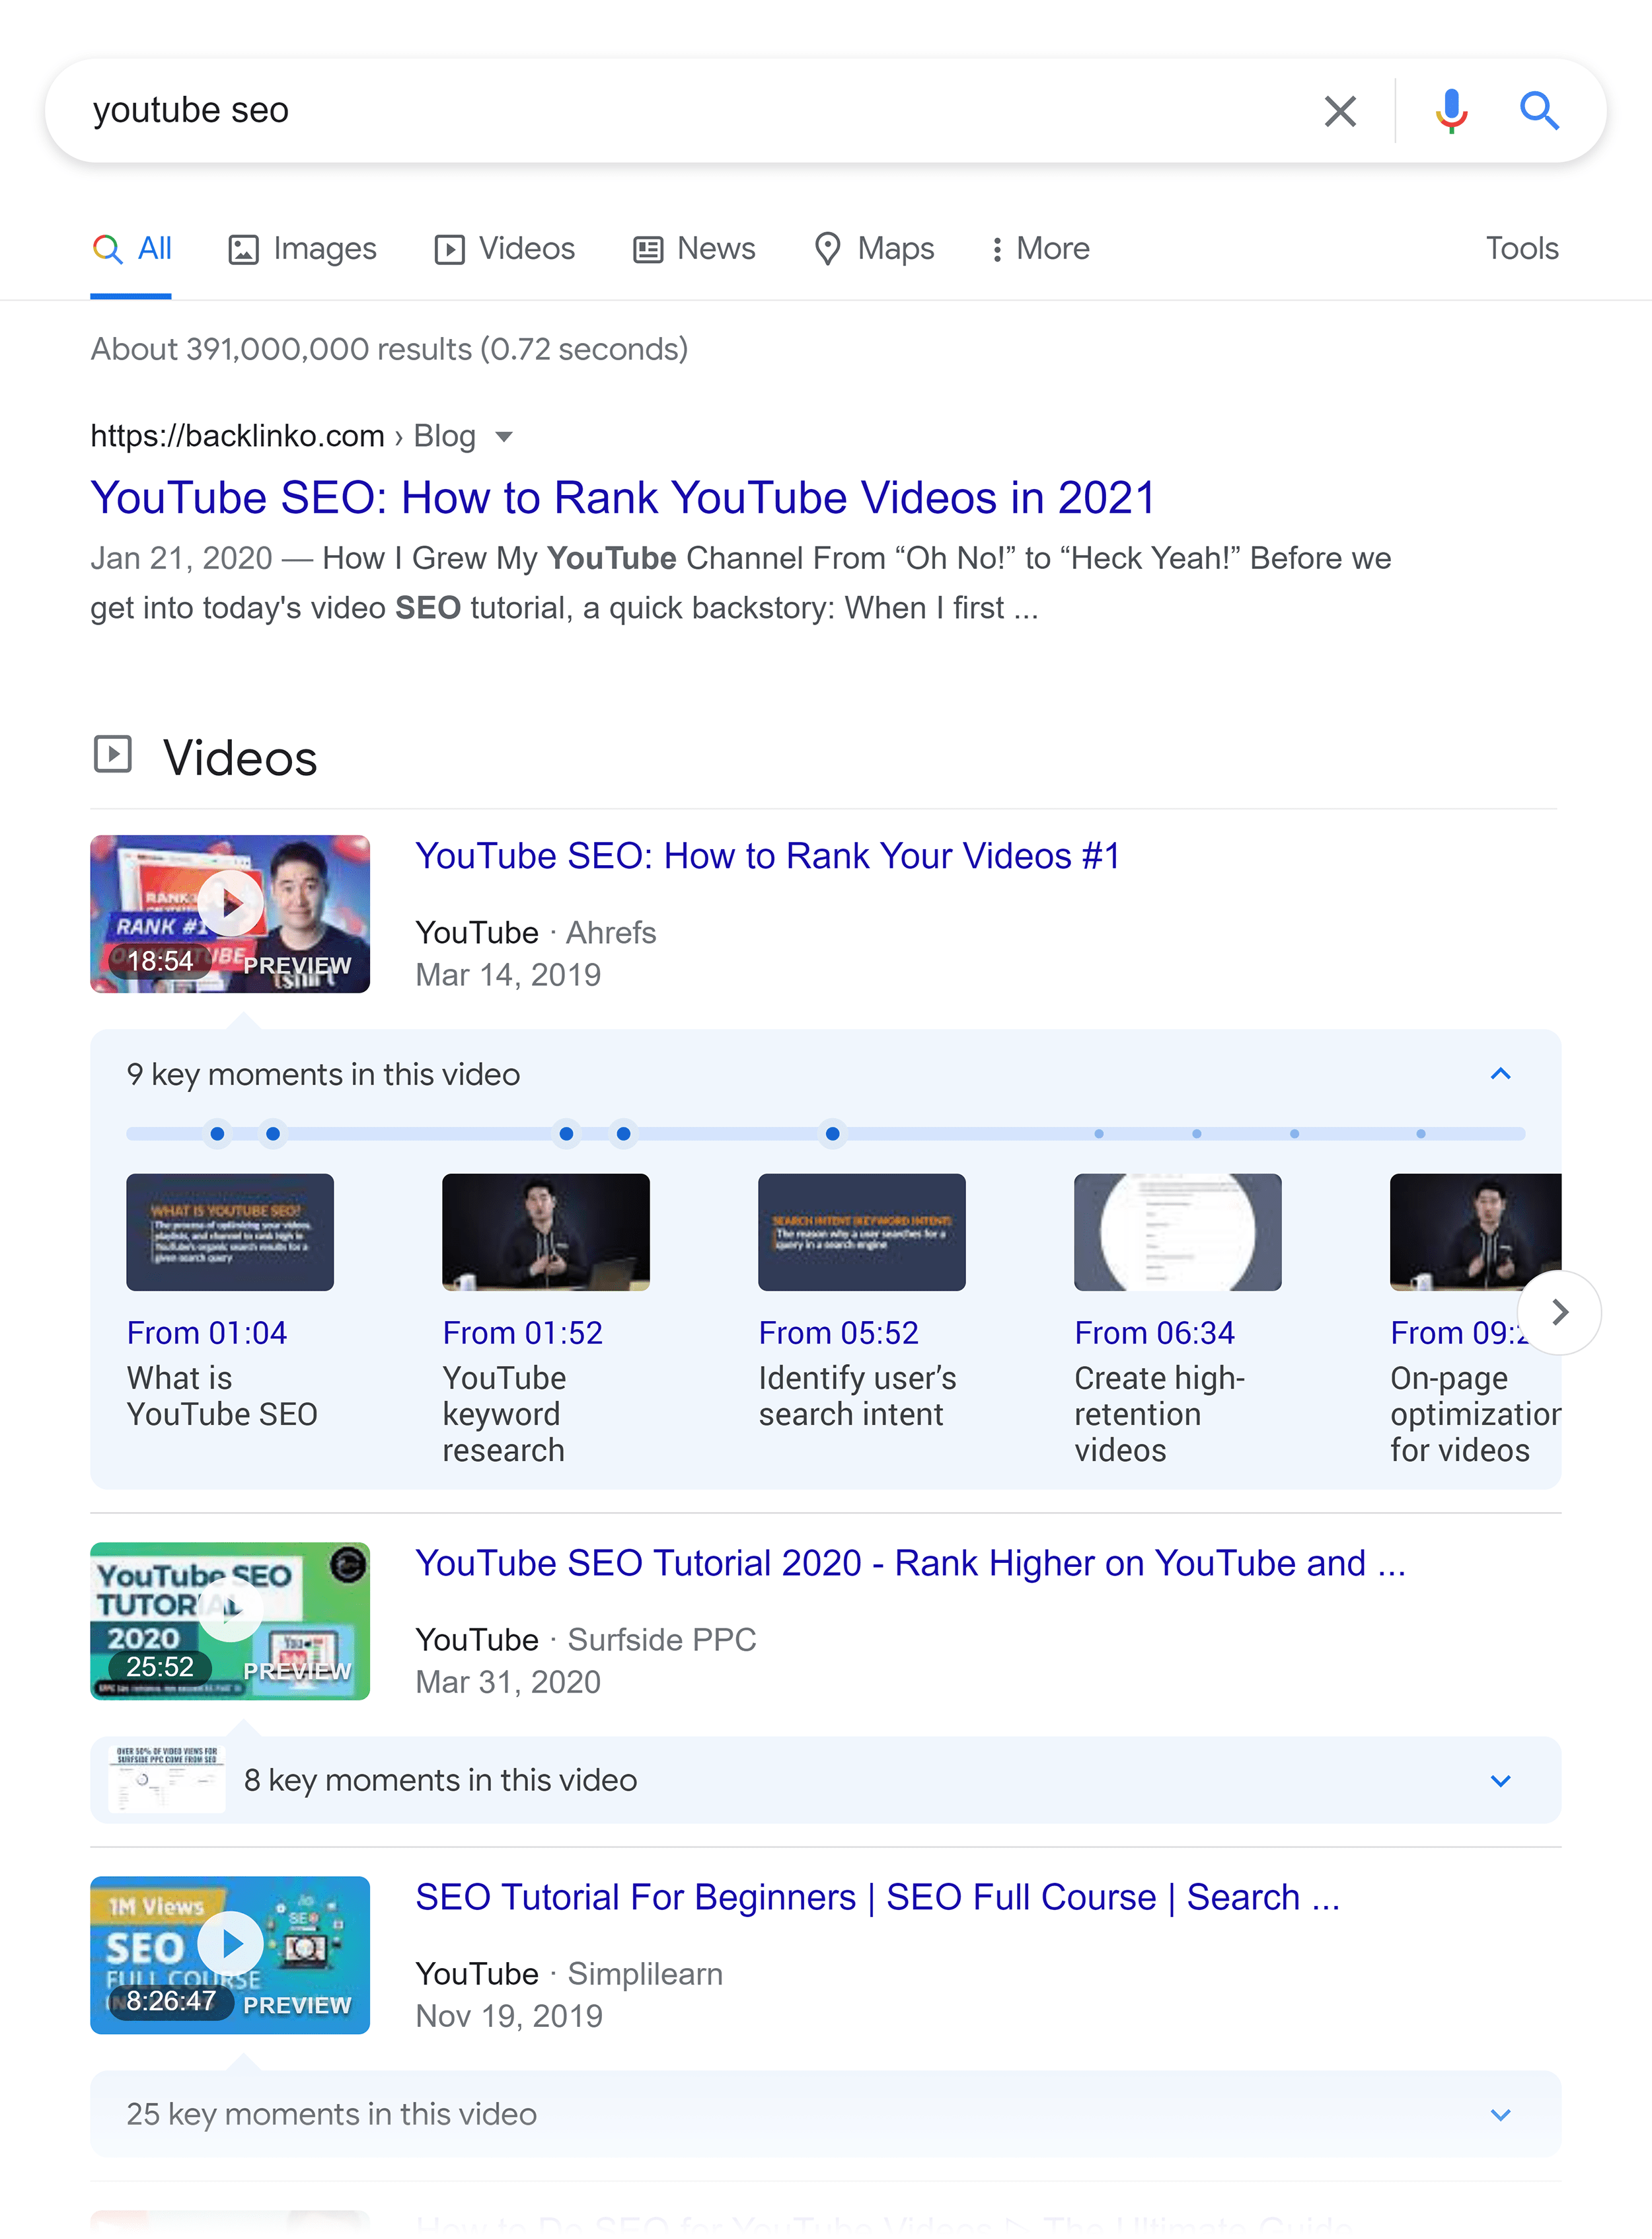The width and height of the screenshot is (1652, 2239).
Task: Click the Videos section header icon
Action: click(x=113, y=754)
